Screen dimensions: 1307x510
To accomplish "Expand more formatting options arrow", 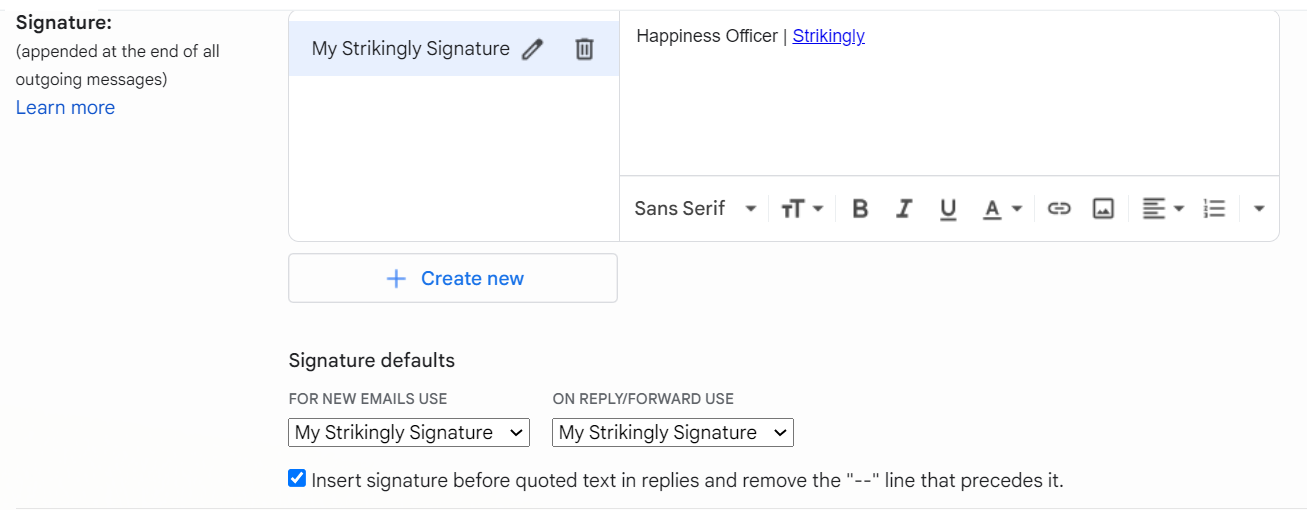I will [1259, 209].
